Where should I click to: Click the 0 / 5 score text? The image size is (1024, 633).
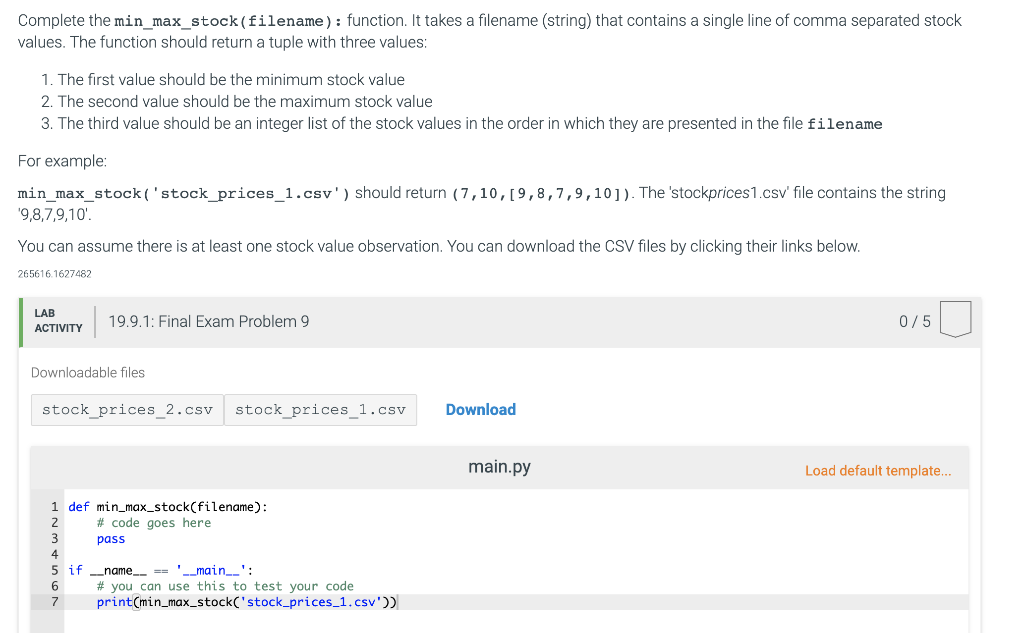[x=914, y=321]
